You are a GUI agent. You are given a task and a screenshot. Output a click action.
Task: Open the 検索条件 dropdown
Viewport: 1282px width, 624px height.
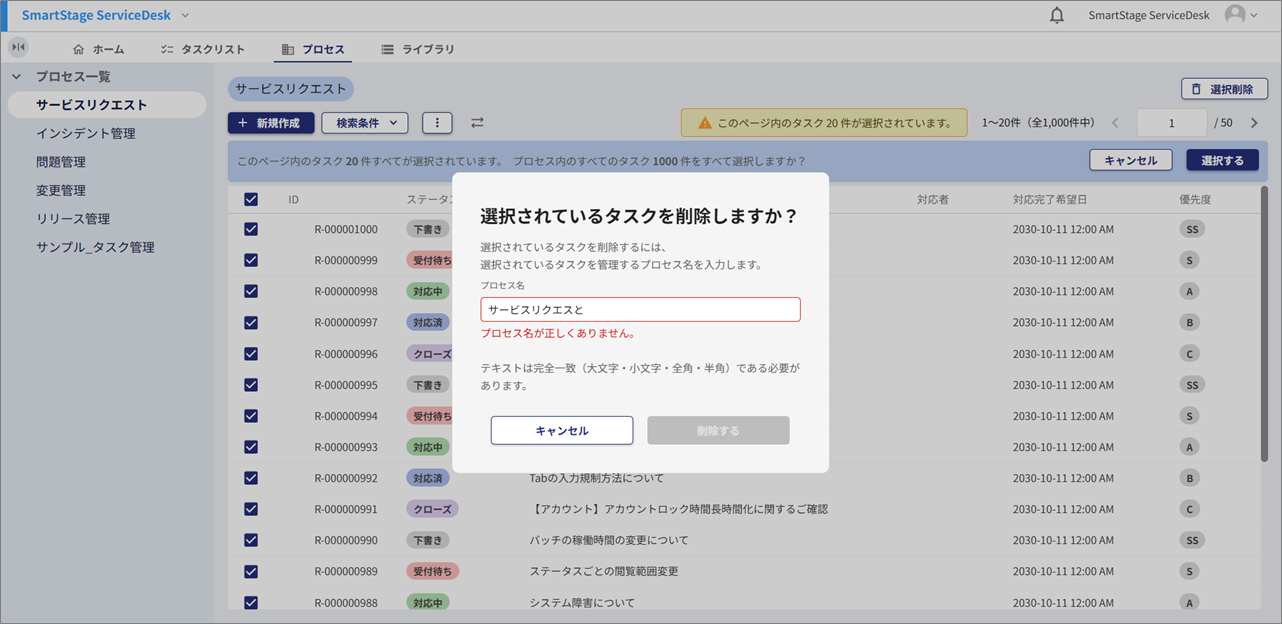click(364, 123)
